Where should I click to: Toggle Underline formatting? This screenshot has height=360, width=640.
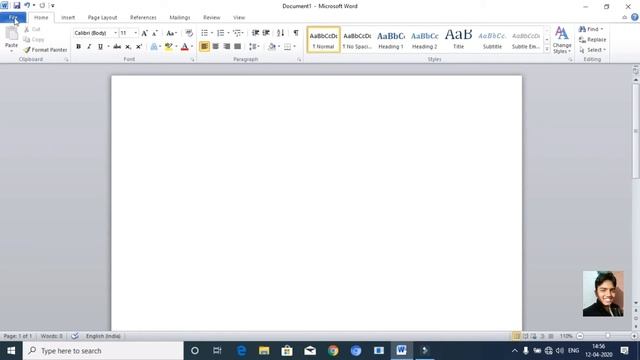click(100, 47)
